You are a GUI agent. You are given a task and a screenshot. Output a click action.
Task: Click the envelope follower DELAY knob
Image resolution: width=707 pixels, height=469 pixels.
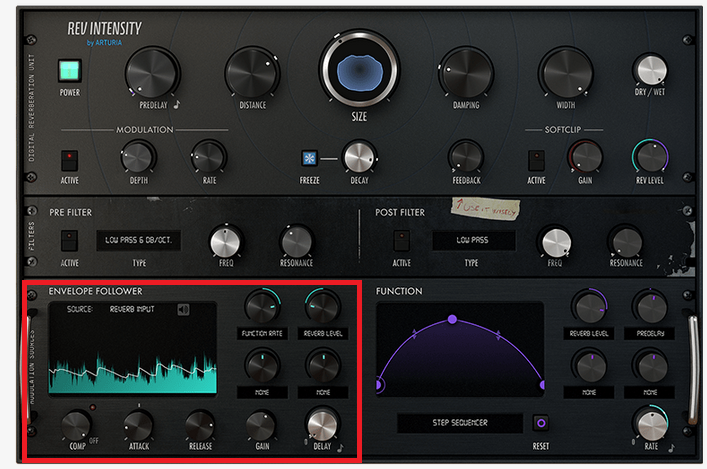322,424
